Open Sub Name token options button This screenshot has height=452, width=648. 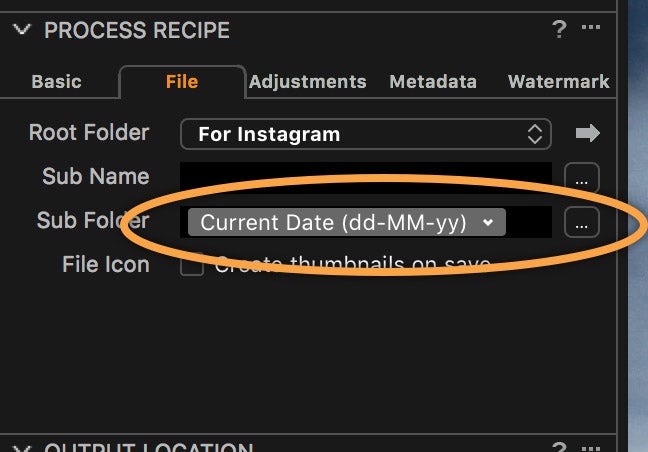click(x=582, y=178)
